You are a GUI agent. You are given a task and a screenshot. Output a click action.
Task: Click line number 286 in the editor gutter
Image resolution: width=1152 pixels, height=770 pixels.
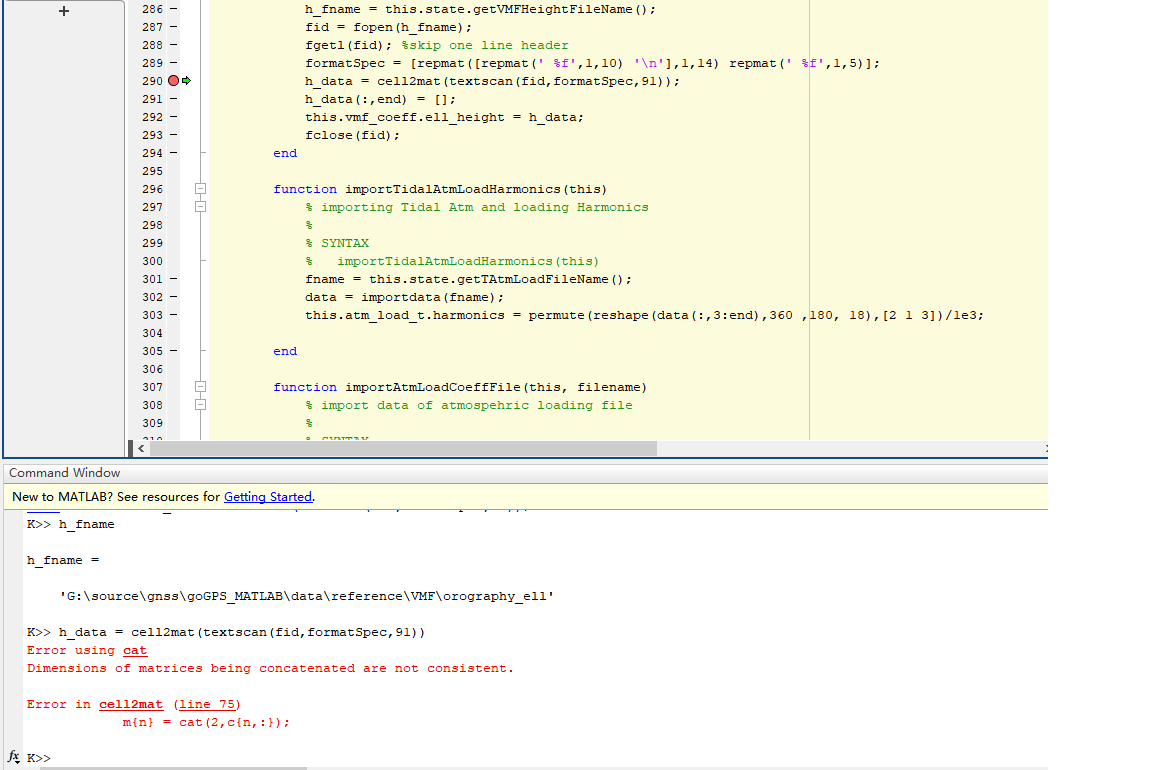[x=152, y=9]
